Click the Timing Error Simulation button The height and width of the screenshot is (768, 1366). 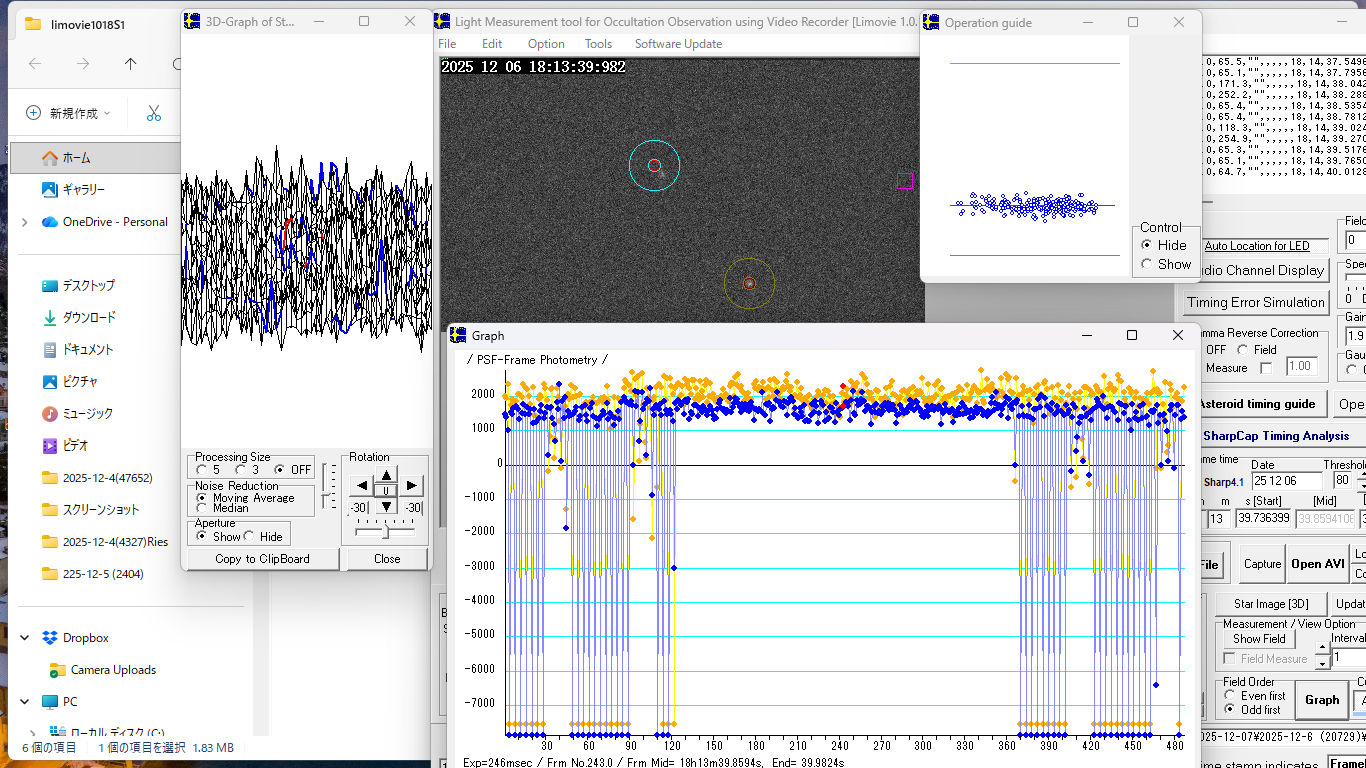tap(1255, 302)
